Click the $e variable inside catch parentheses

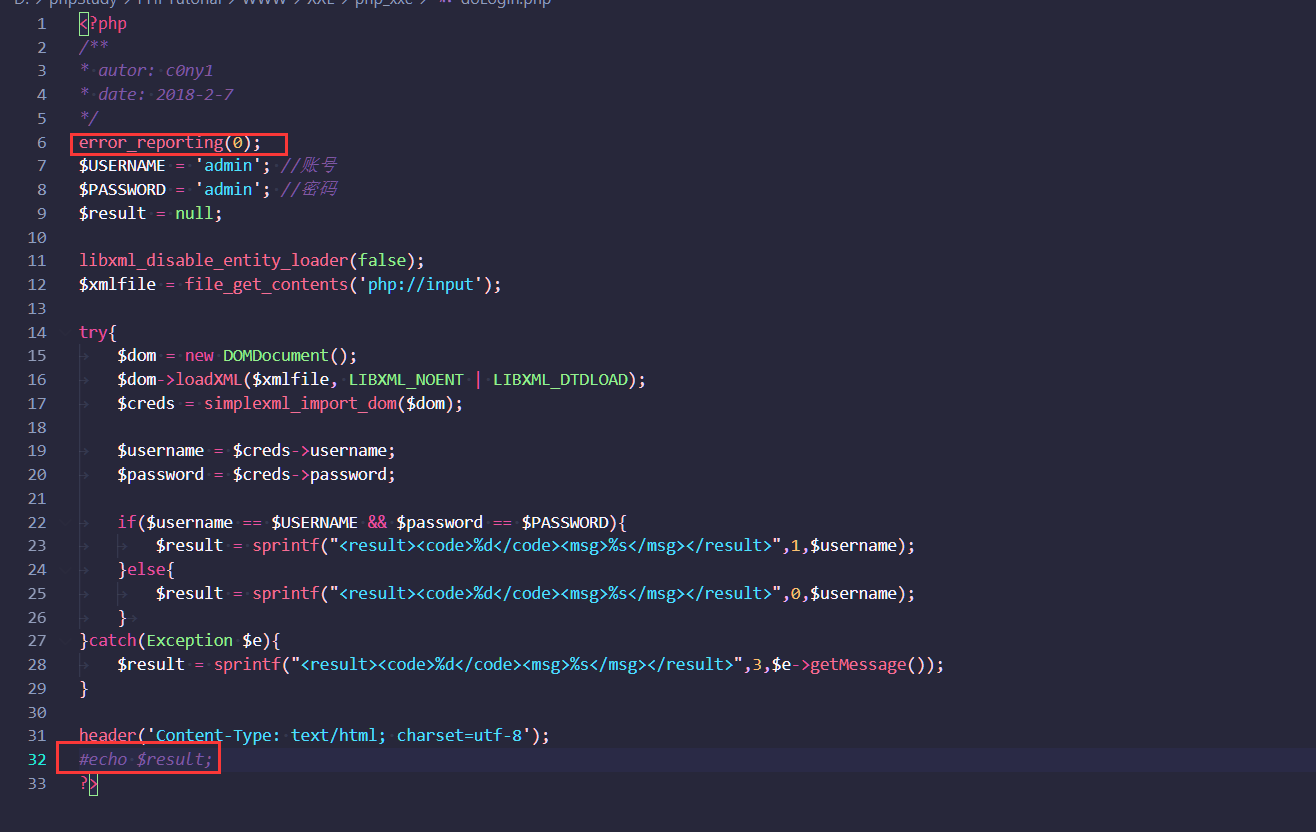coord(252,641)
